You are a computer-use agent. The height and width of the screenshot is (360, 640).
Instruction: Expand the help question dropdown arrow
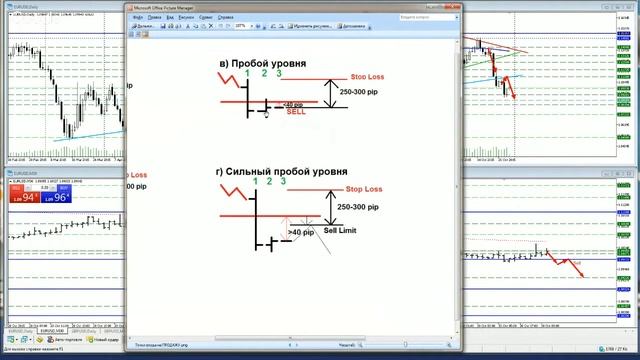point(457,18)
